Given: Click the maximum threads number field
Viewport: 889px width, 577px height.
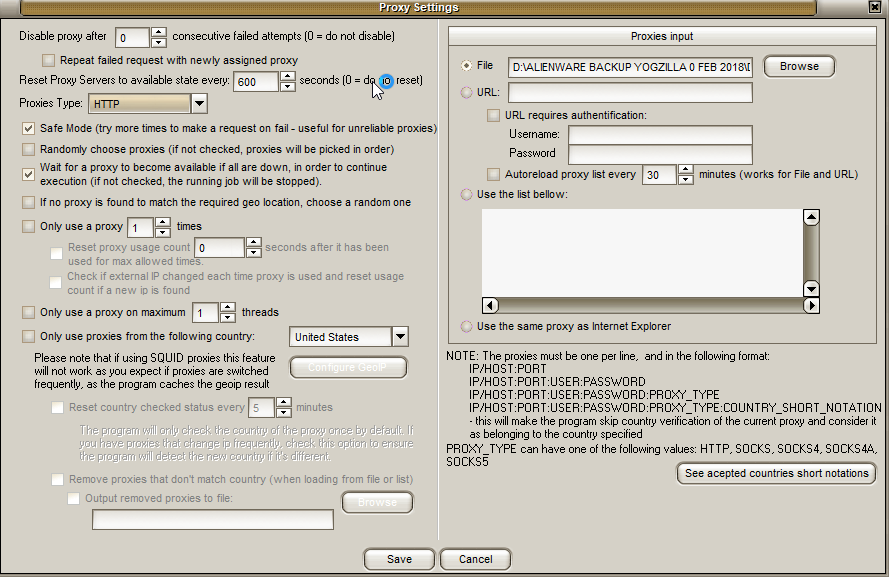Looking at the screenshot, I should coord(205,313).
